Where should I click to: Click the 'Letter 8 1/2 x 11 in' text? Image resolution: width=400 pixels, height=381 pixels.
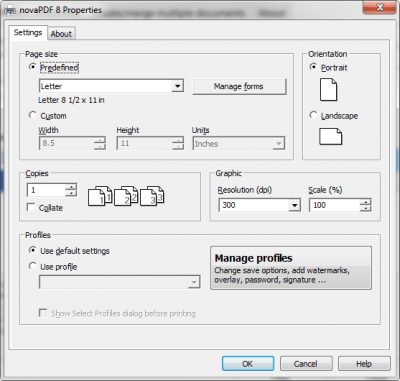[x=71, y=100]
